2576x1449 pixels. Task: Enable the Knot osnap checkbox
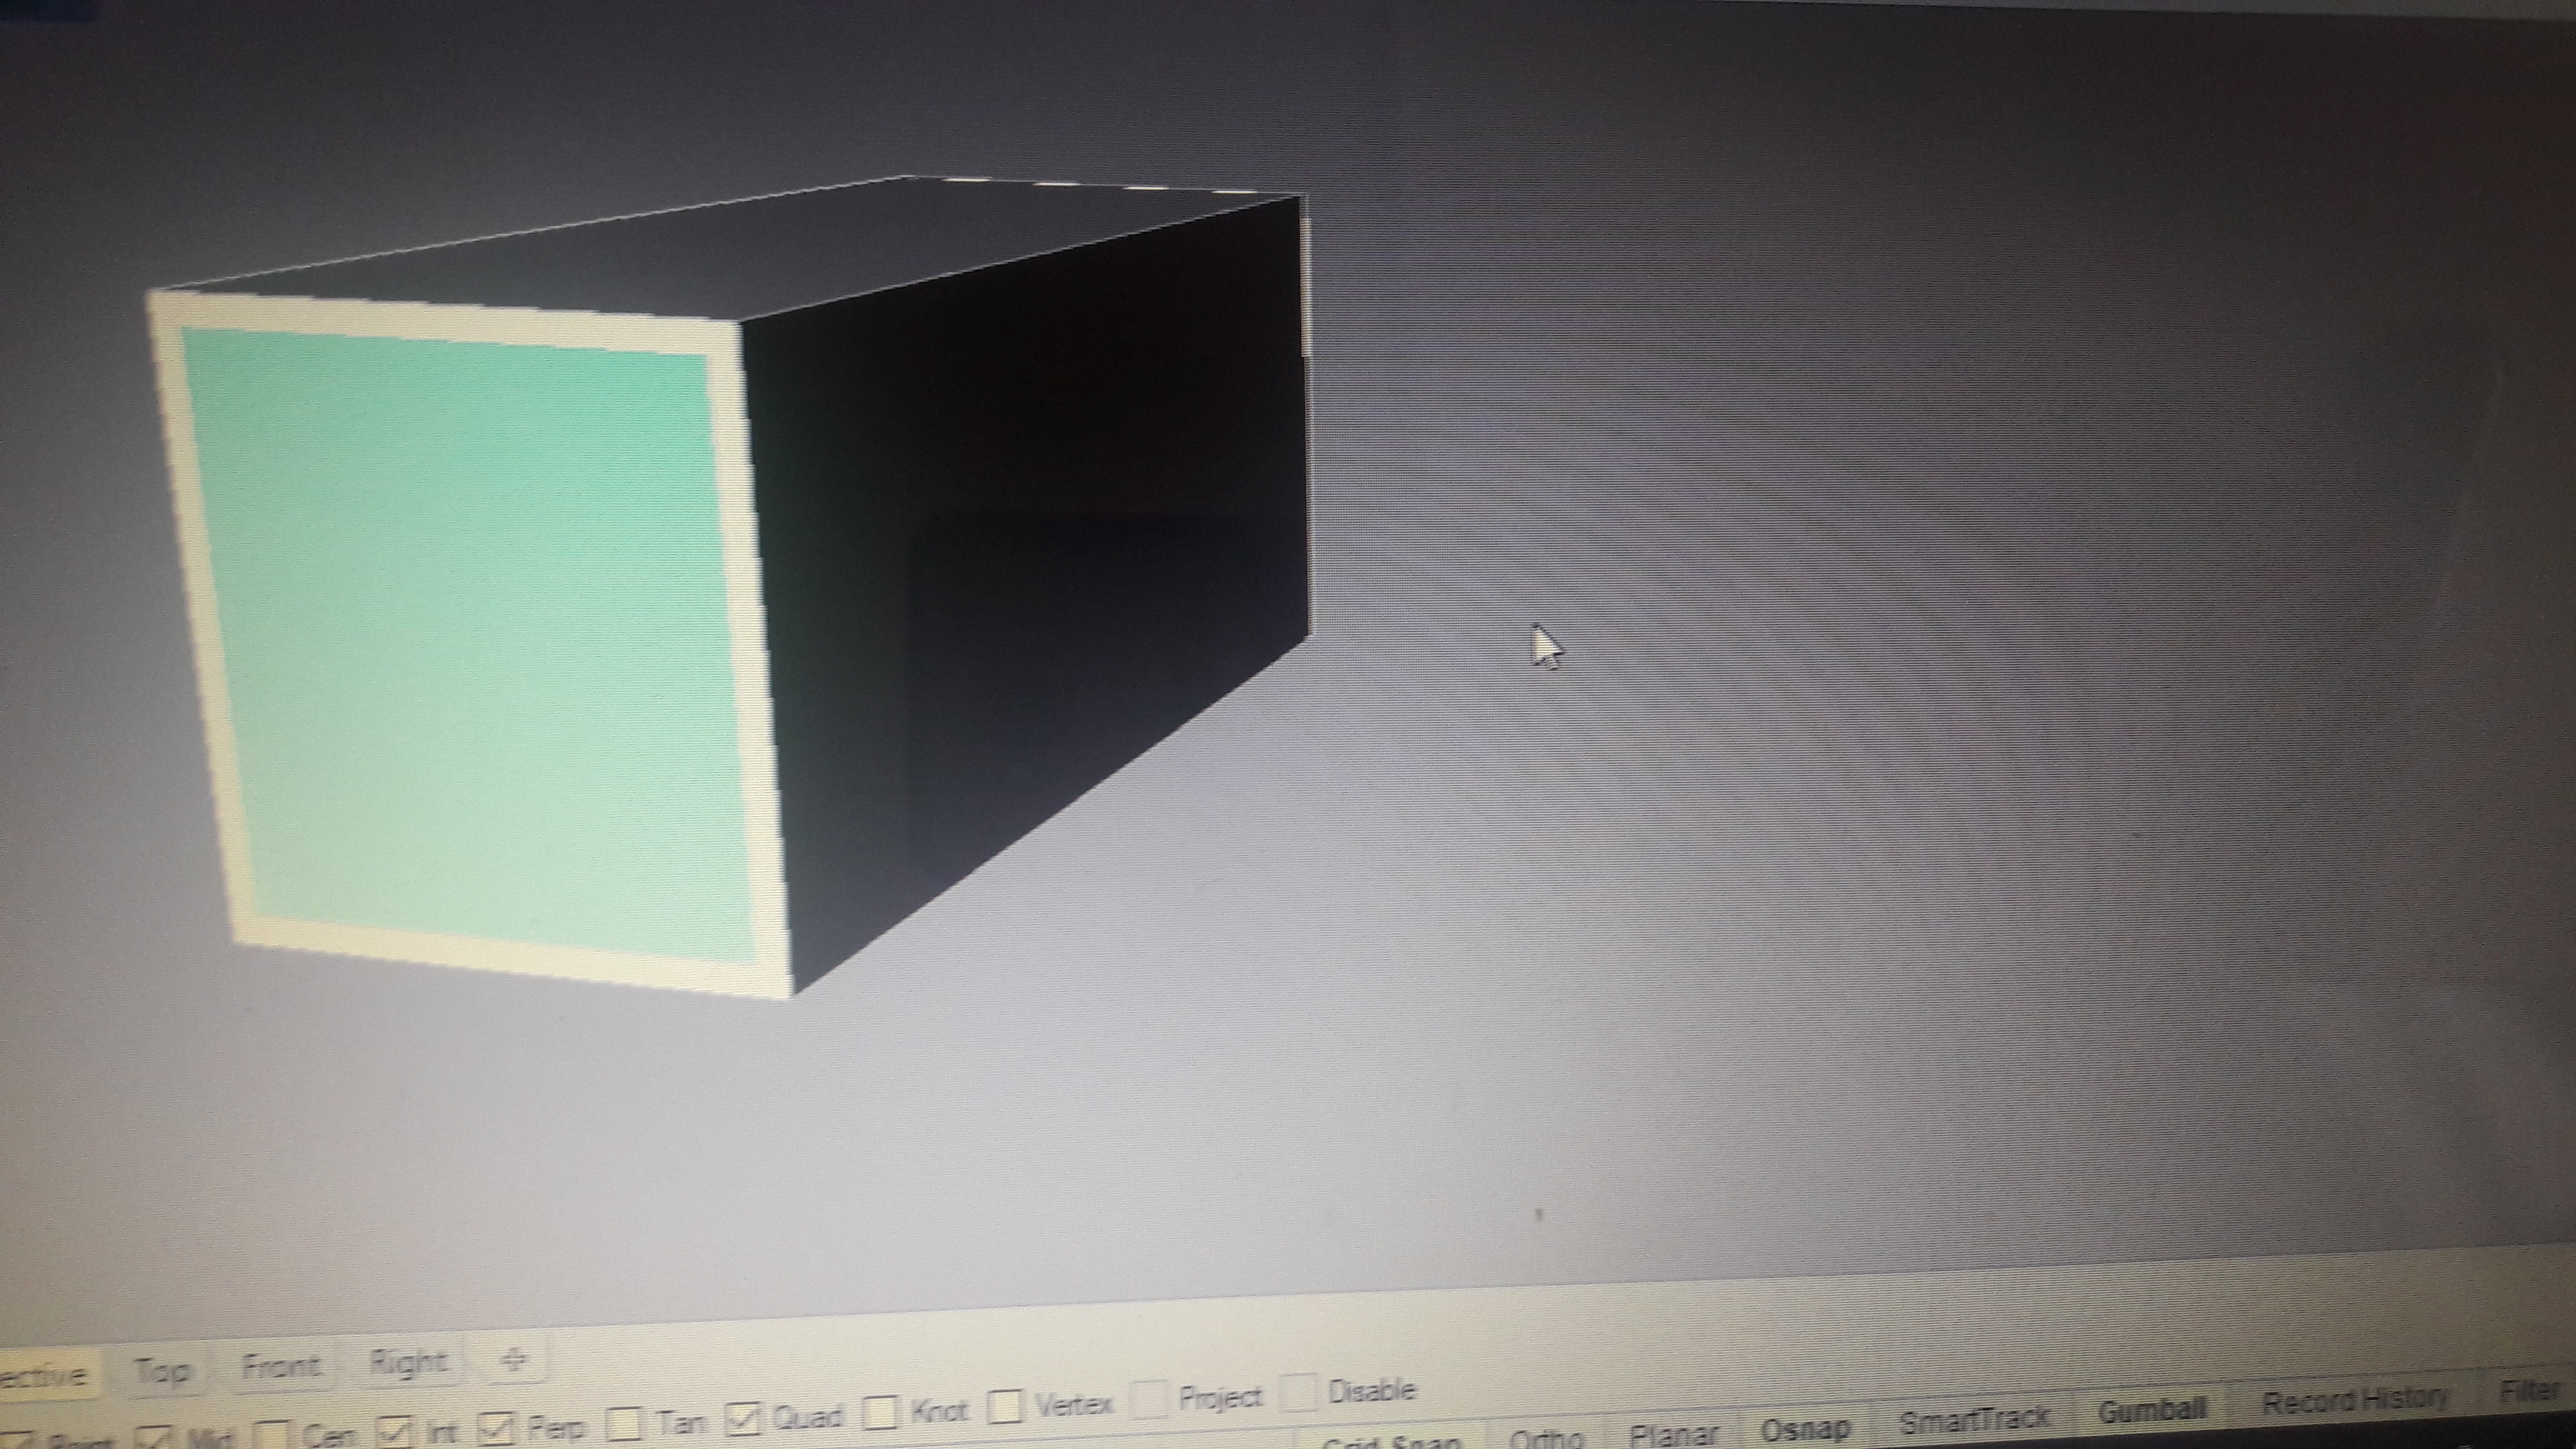tap(879, 1413)
